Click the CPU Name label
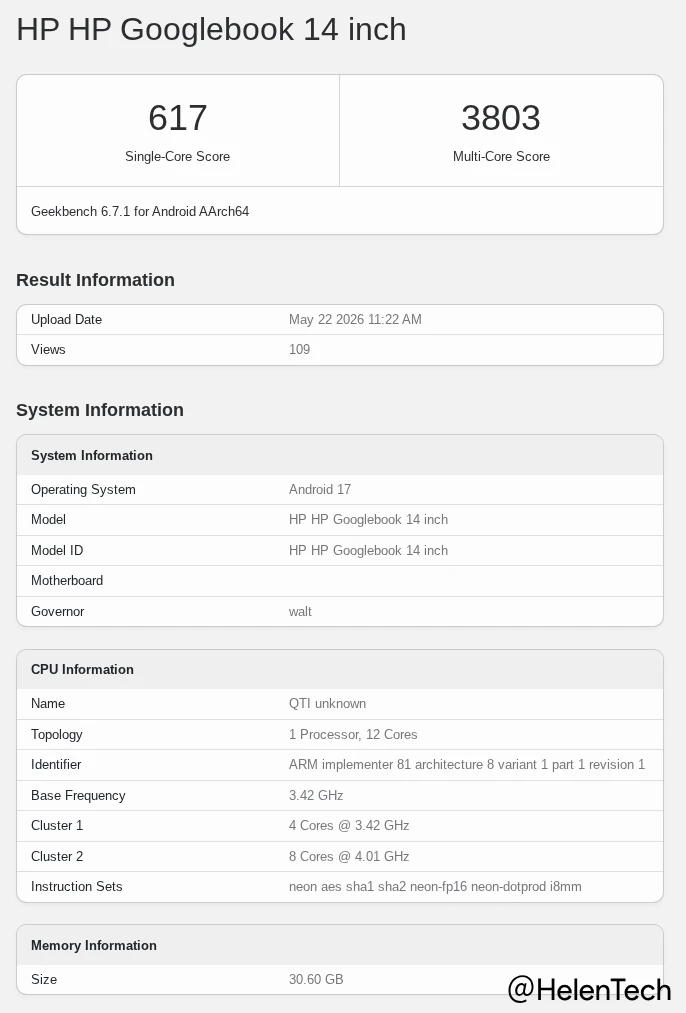The width and height of the screenshot is (686, 1013). 48,704
